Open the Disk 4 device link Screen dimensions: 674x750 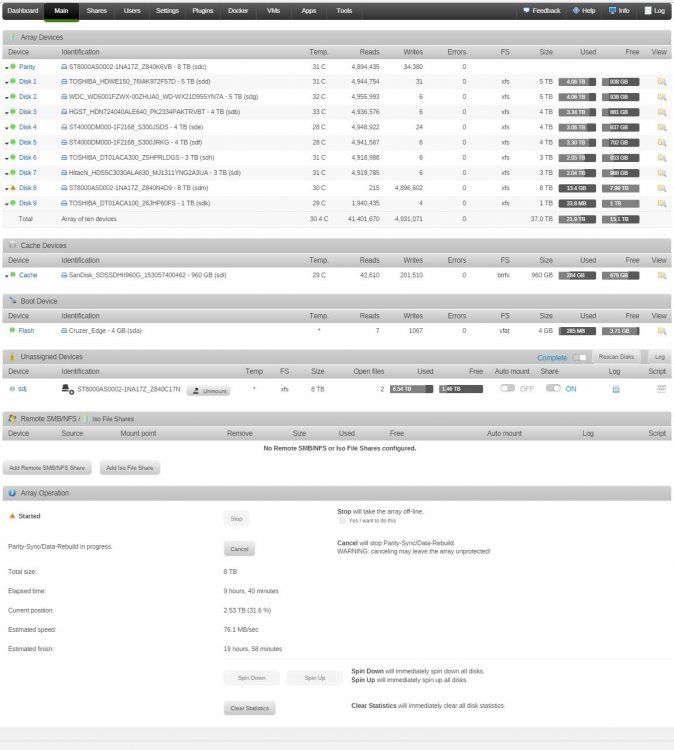[x=28, y=127]
